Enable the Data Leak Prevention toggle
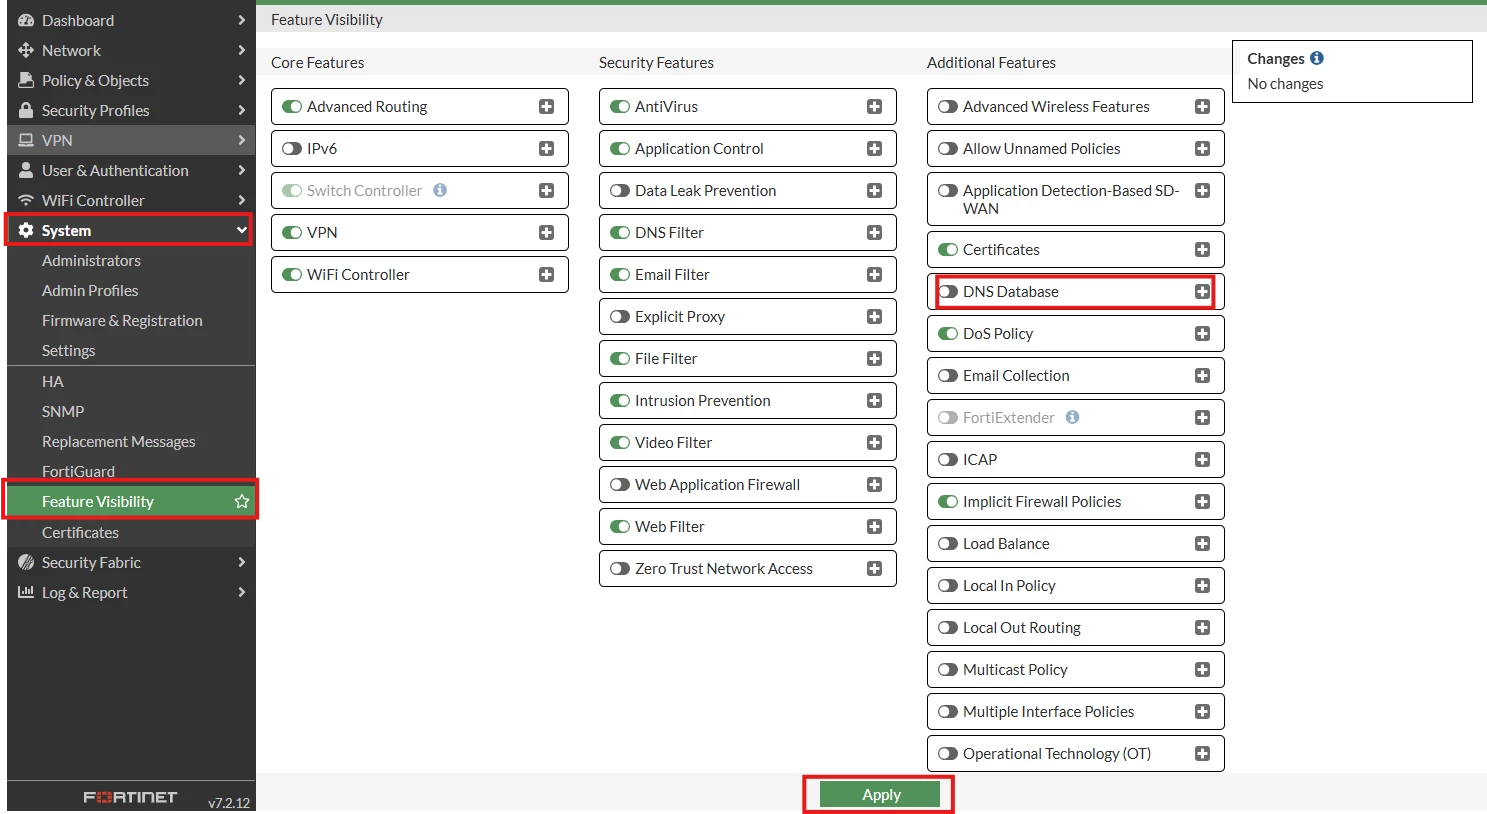 tap(620, 190)
